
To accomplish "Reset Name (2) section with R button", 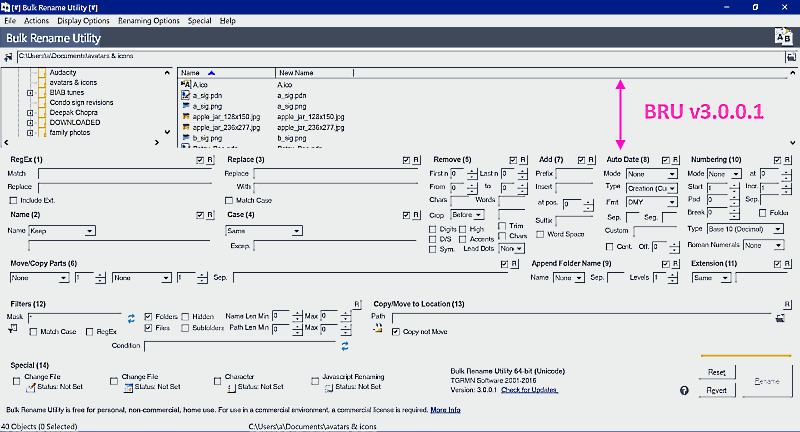I will click(210, 215).
